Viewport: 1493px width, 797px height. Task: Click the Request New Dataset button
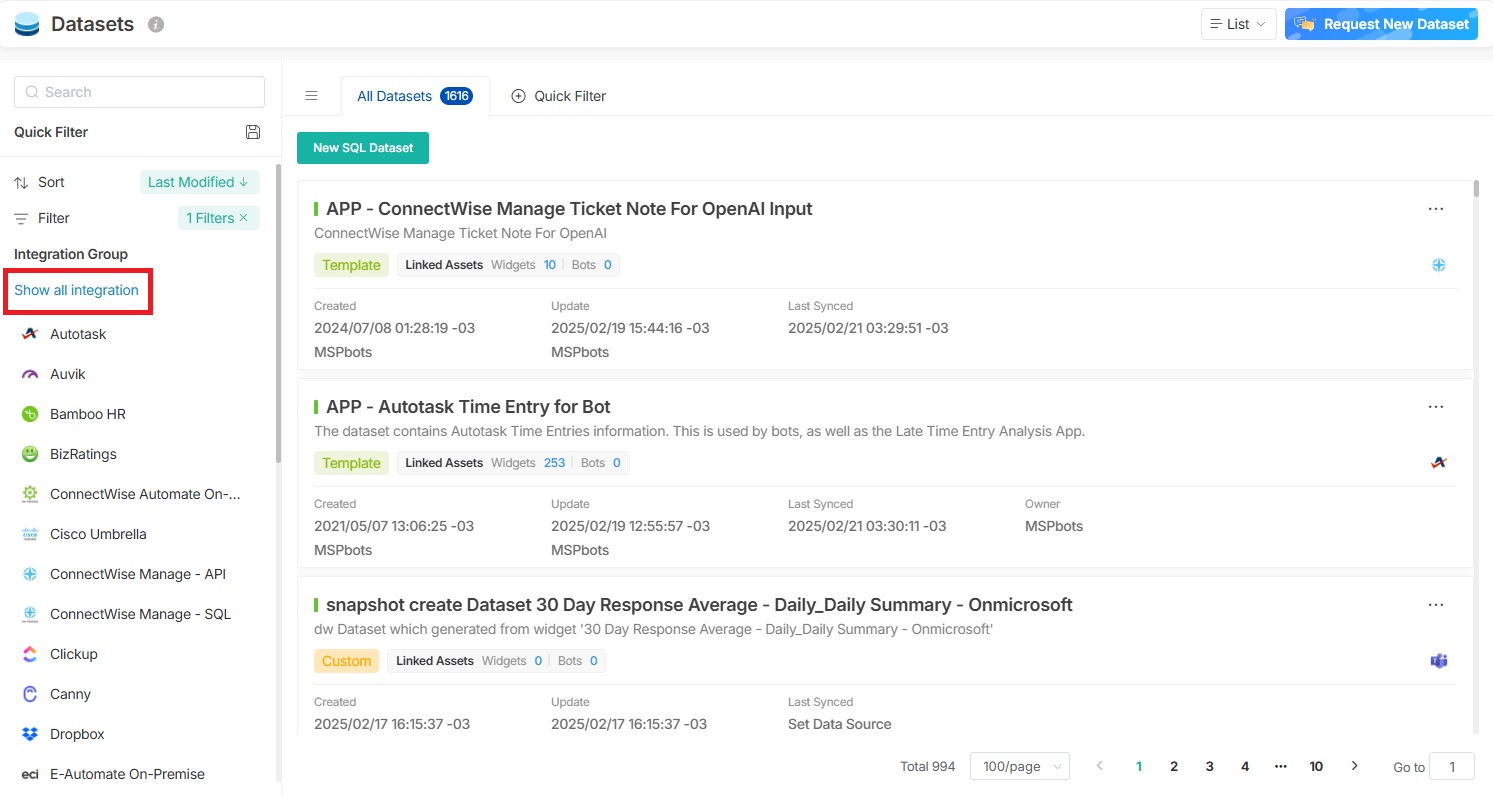point(1381,24)
